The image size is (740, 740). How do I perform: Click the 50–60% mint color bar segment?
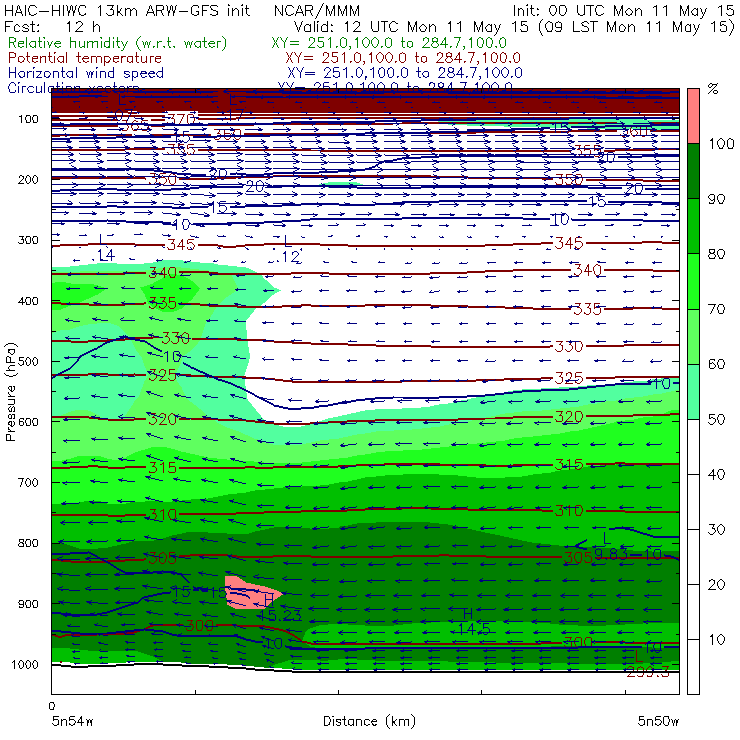pyautogui.click(x=693, y=392)
